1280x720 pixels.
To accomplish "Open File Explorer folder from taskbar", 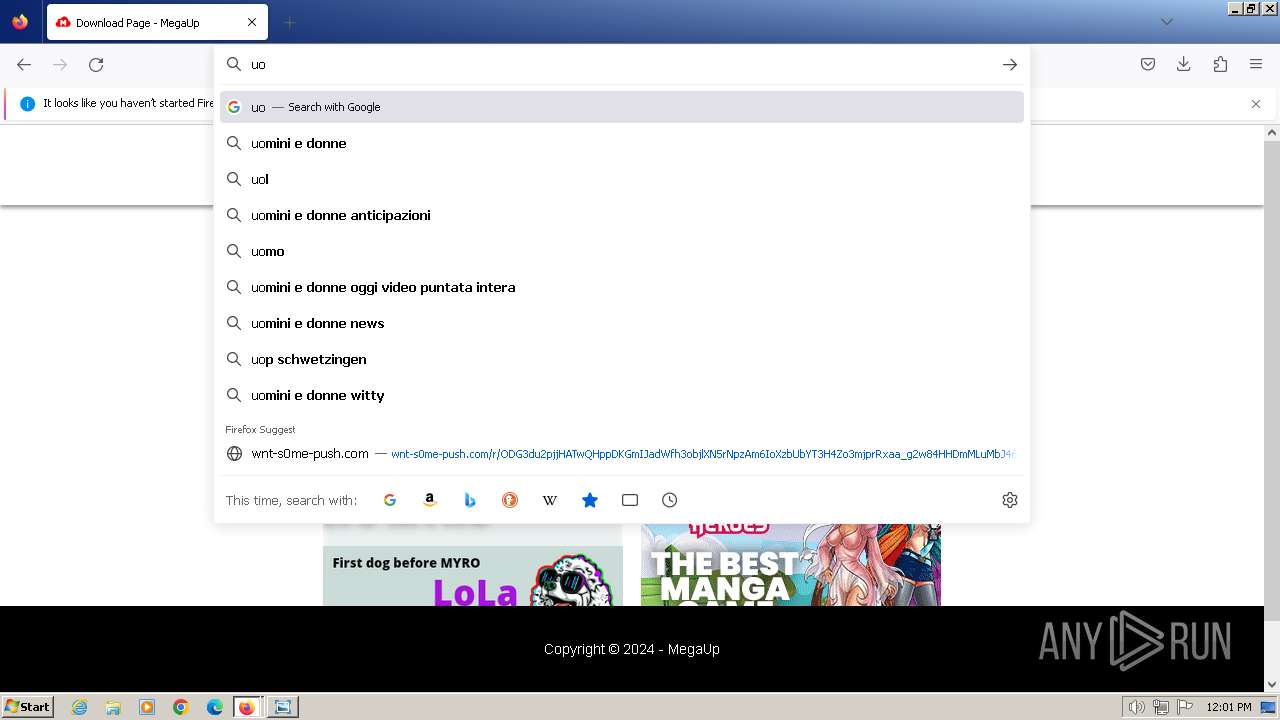I will (x=113, y=707).
